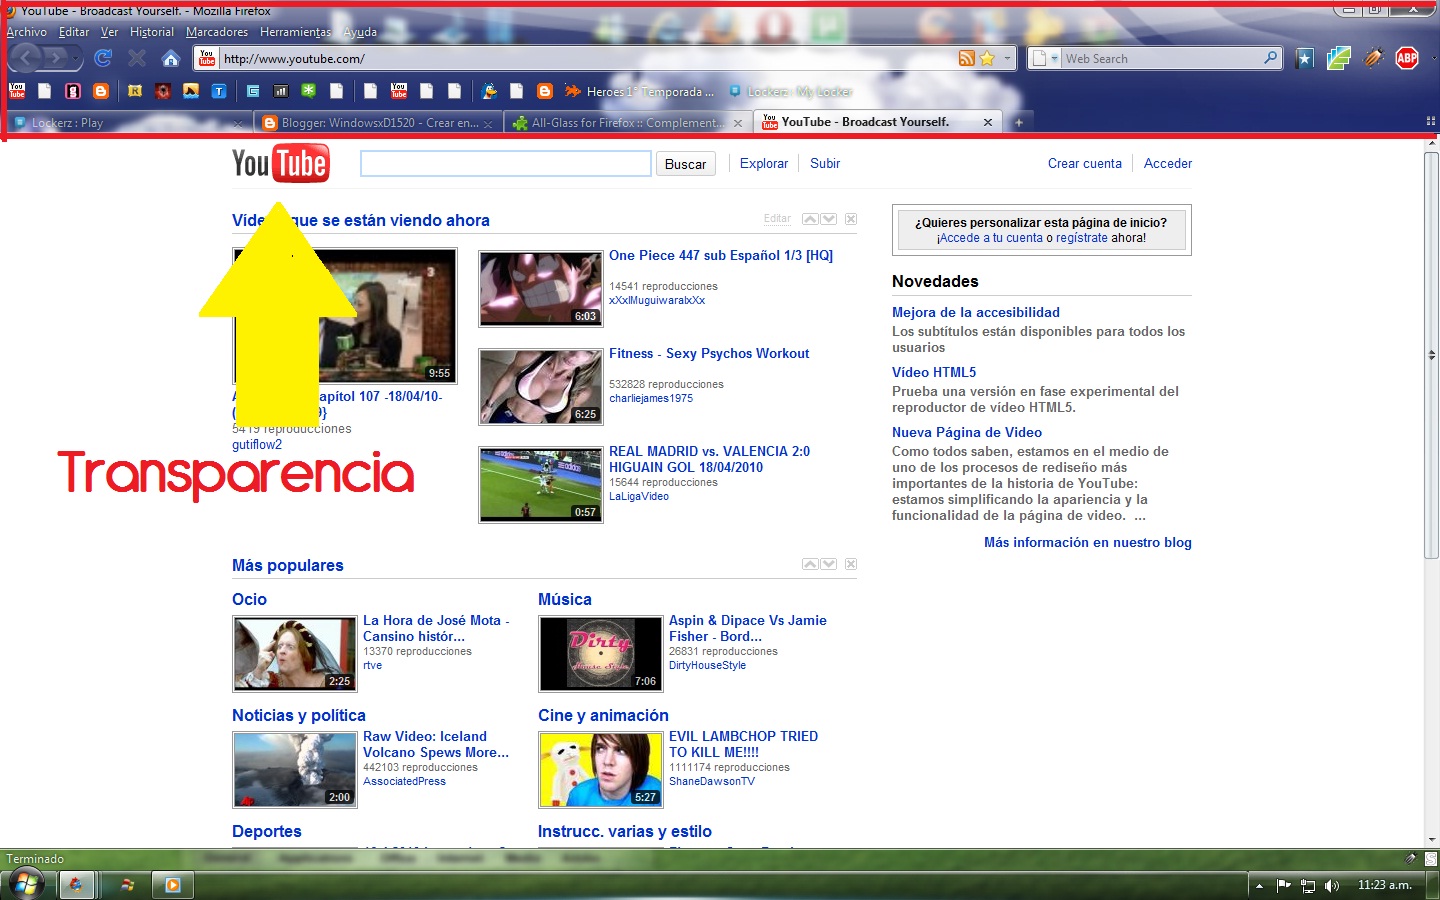Click the green stacked-pages toolbar icon
This screenshot has height=900, width=1440.
(1339, 58)
